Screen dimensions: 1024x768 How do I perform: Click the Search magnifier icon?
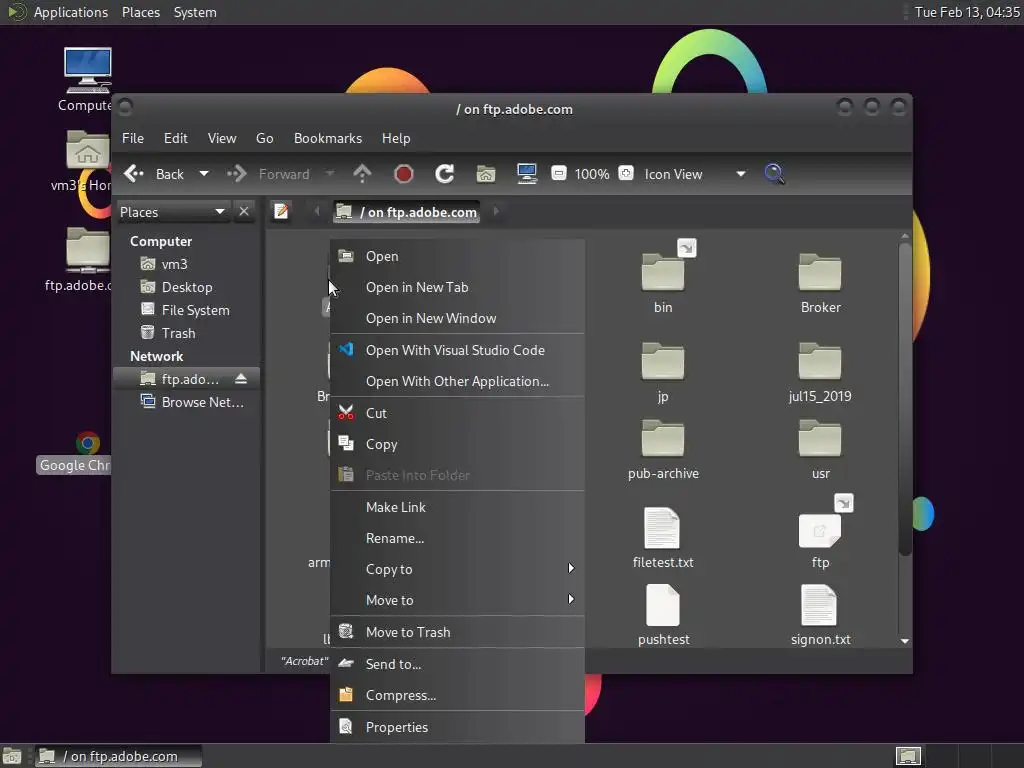(x=775, y=174)
